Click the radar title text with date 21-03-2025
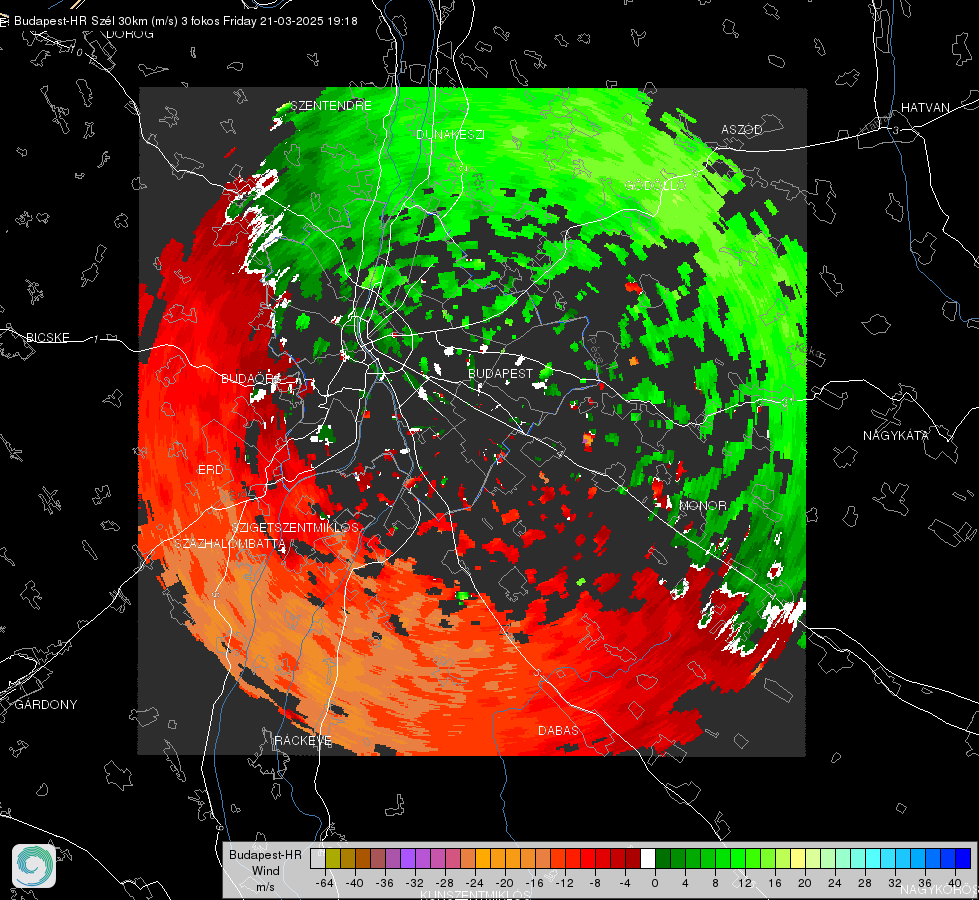 click(185, 21)
